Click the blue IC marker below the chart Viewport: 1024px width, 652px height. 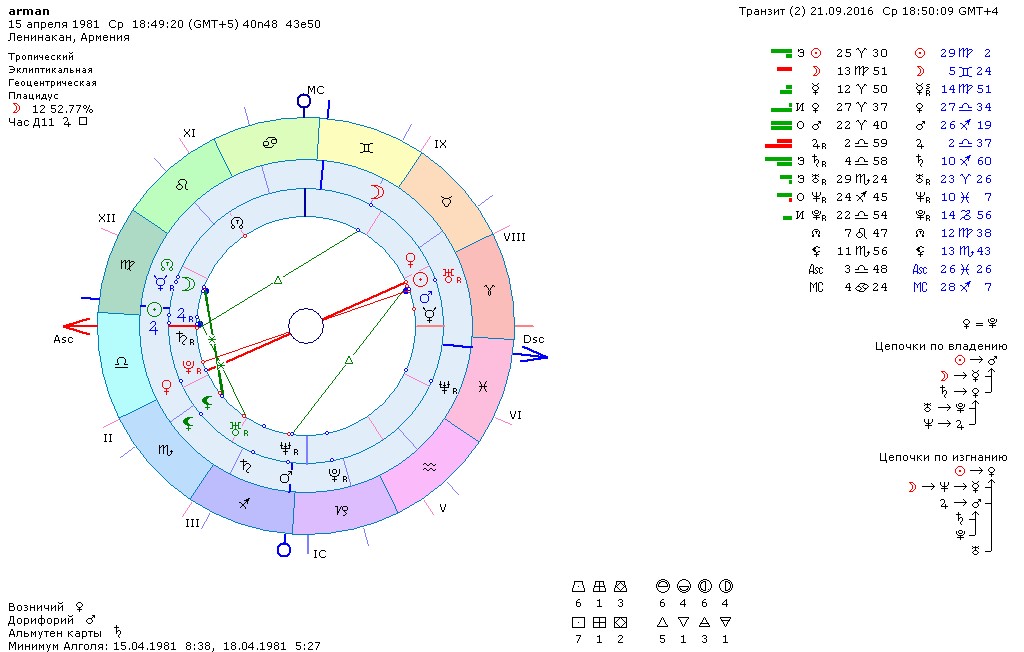click(284, 548)
